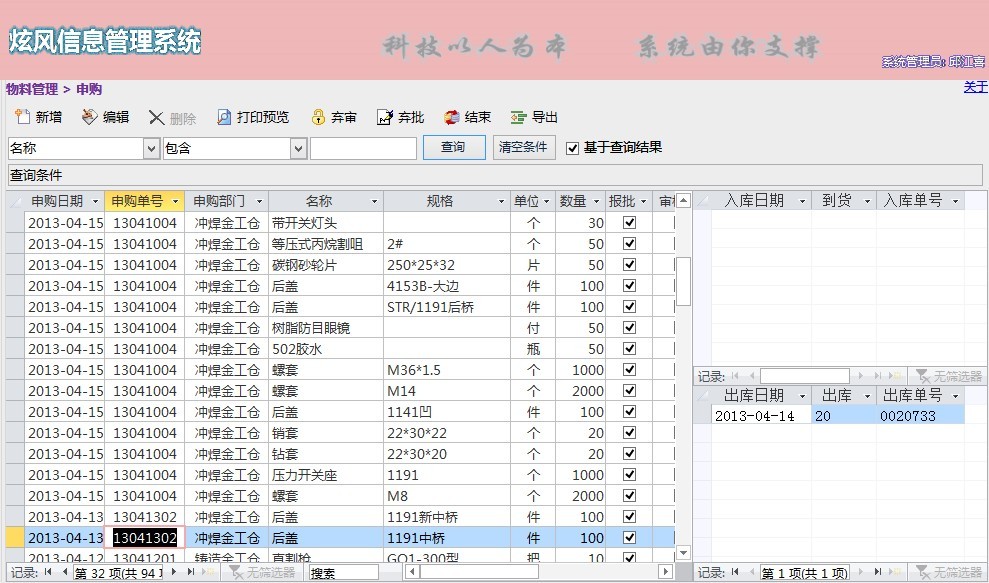
Task: Open 入库日期 column filter dropdown
Action: click(x=802, y=201)
